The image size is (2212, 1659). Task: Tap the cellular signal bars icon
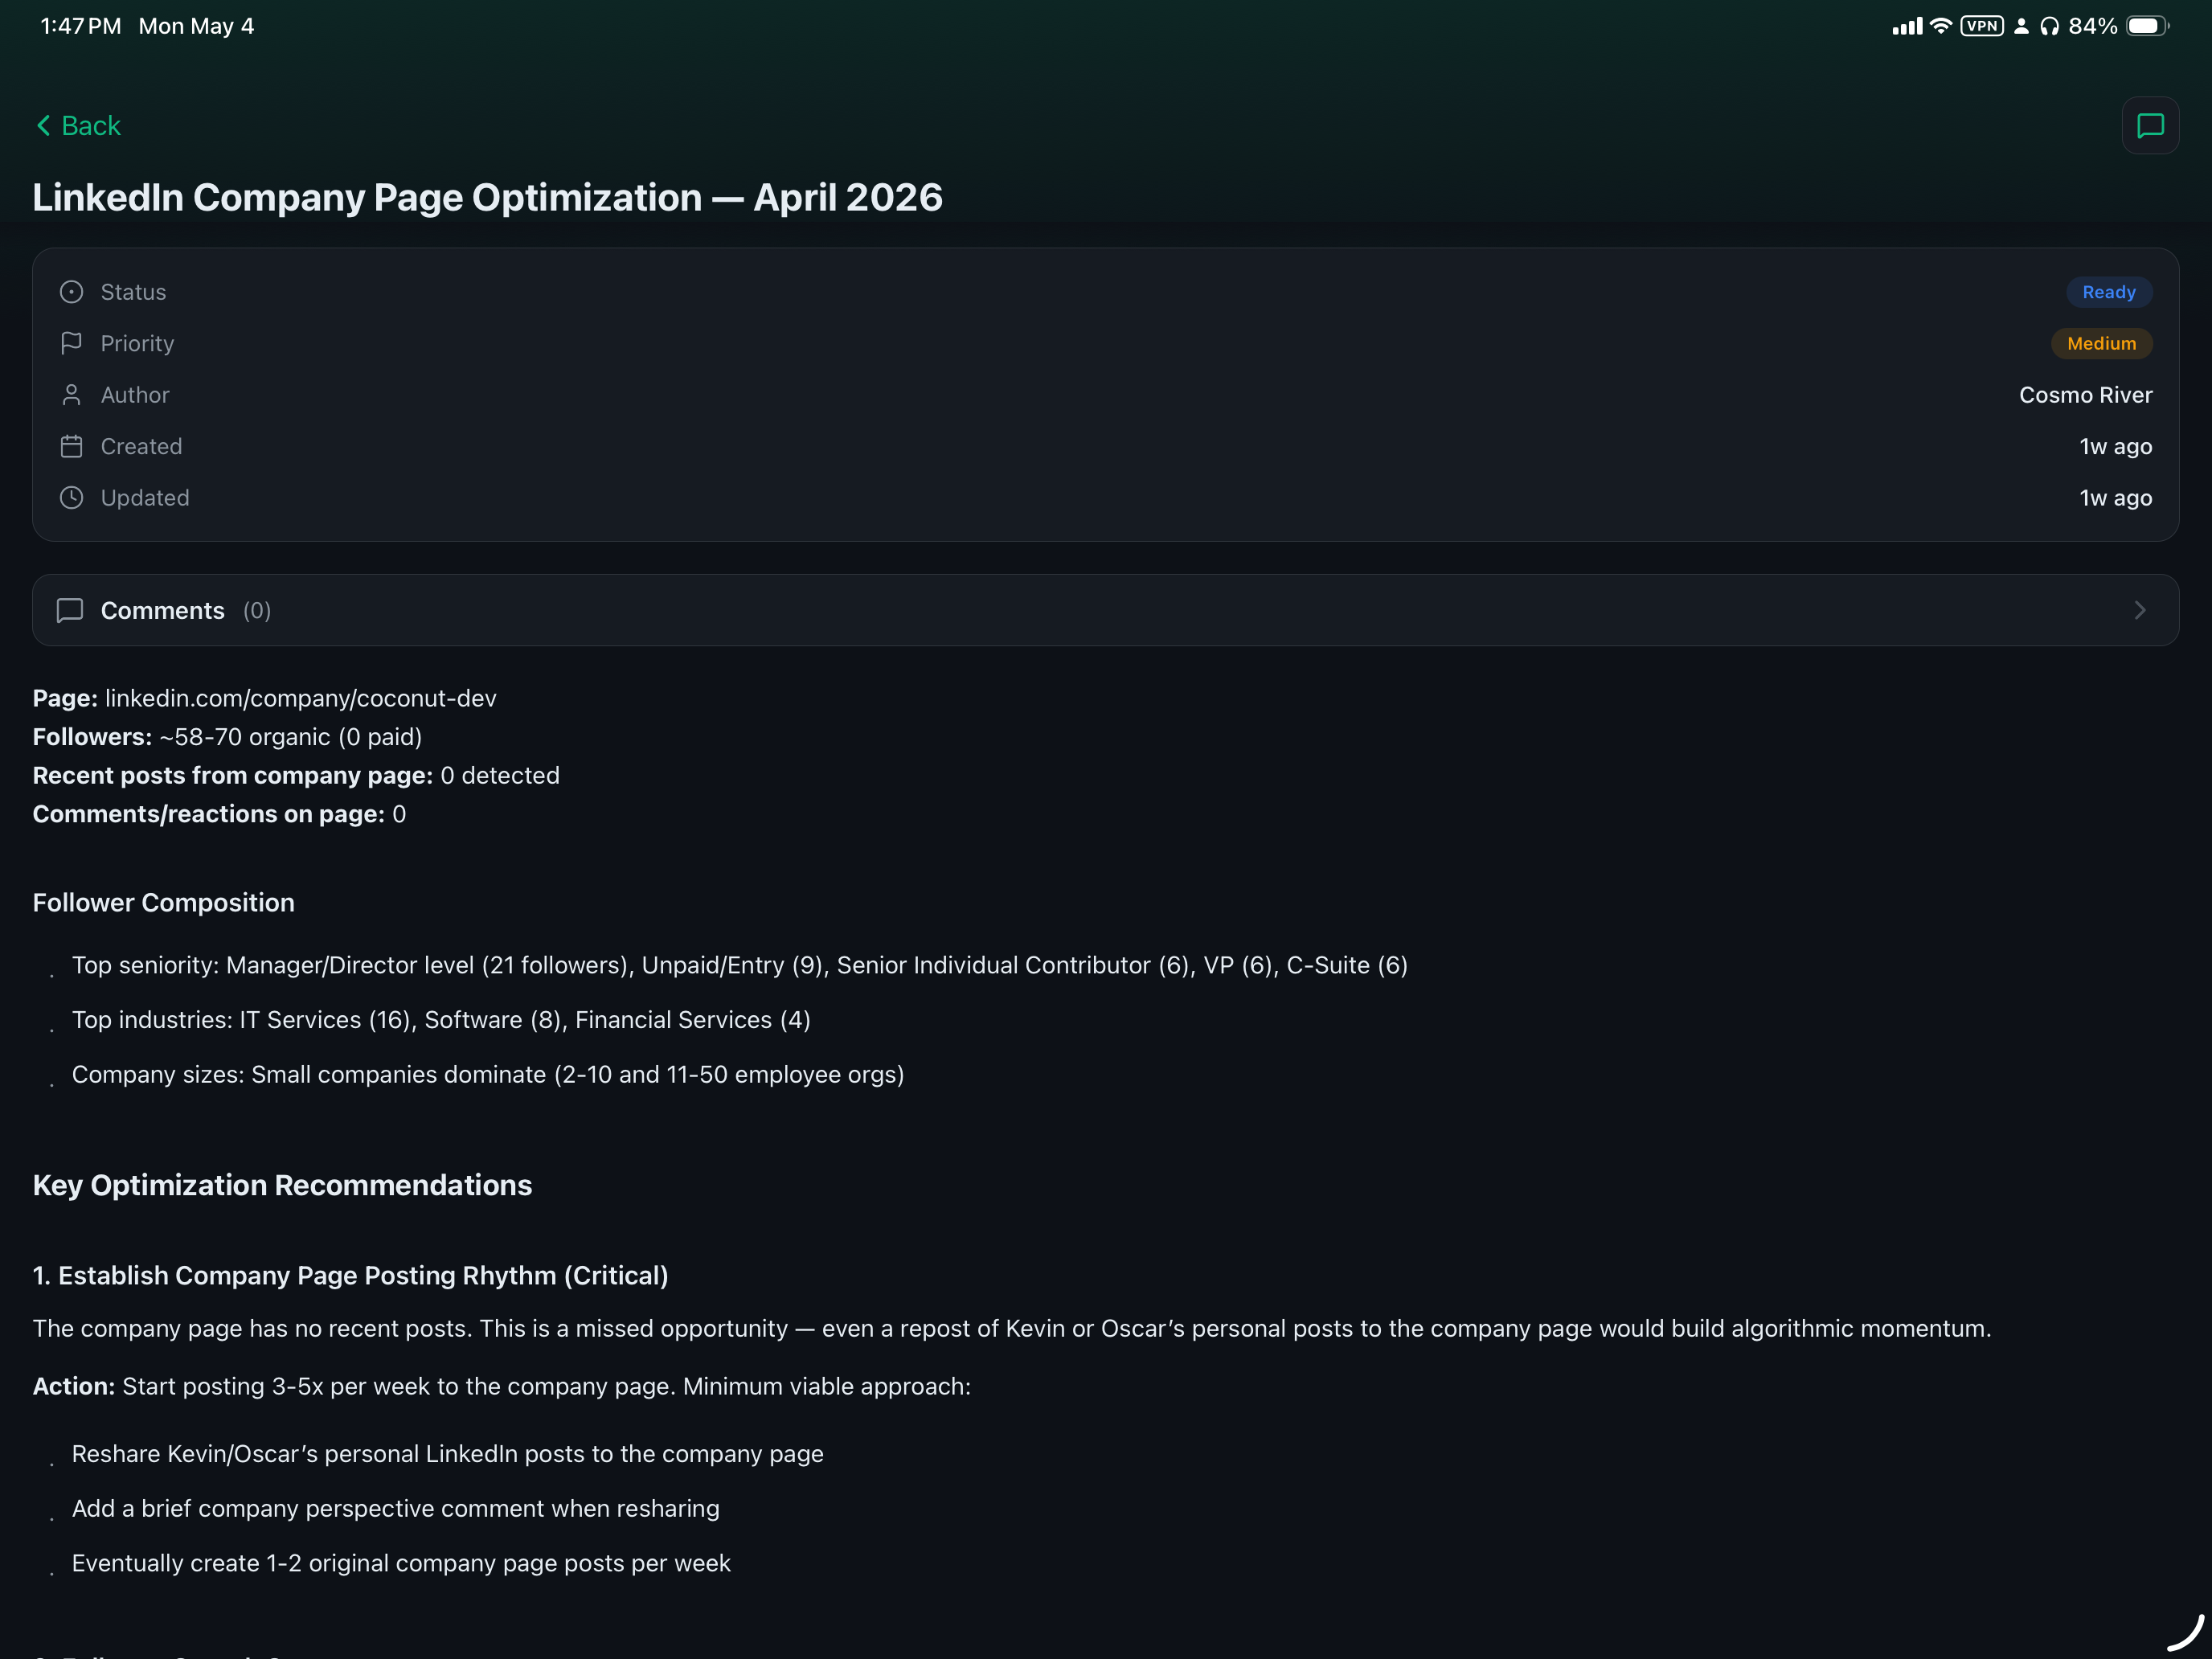(x=1907, y=26)
